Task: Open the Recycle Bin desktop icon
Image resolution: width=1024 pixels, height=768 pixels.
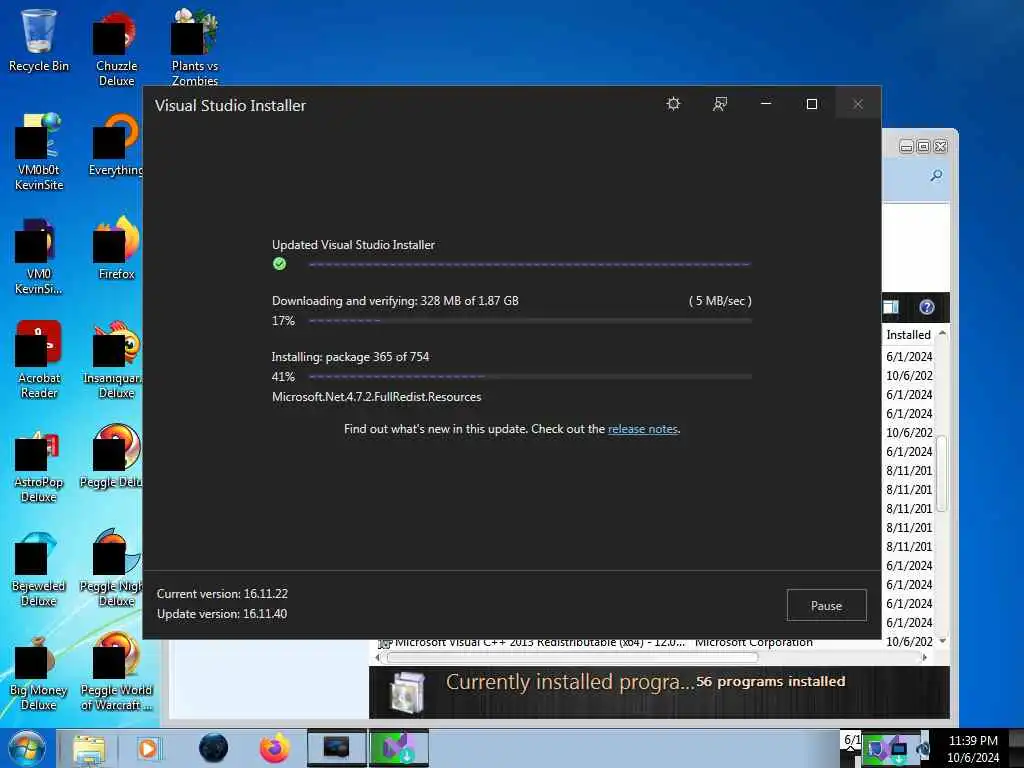Action: coord(39,40)
